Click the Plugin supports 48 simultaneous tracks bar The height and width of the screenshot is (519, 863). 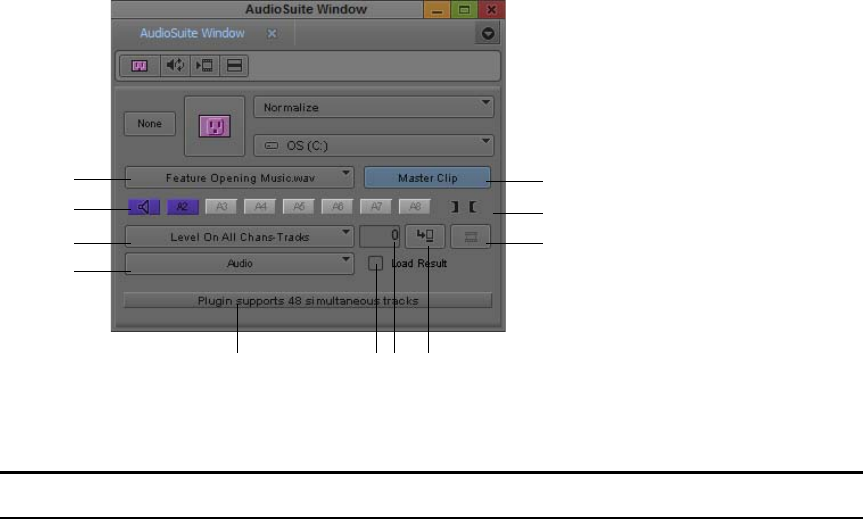[308, 301]
